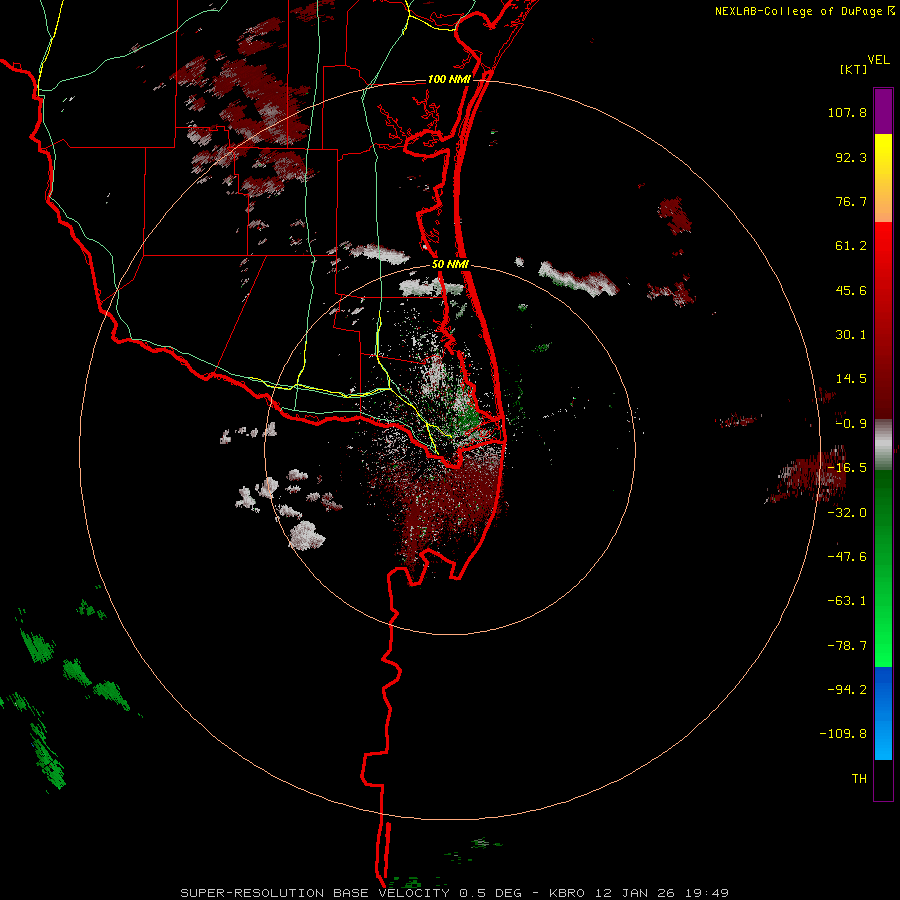Click the 107.8 velocity scale value

[x=847, y=112]
